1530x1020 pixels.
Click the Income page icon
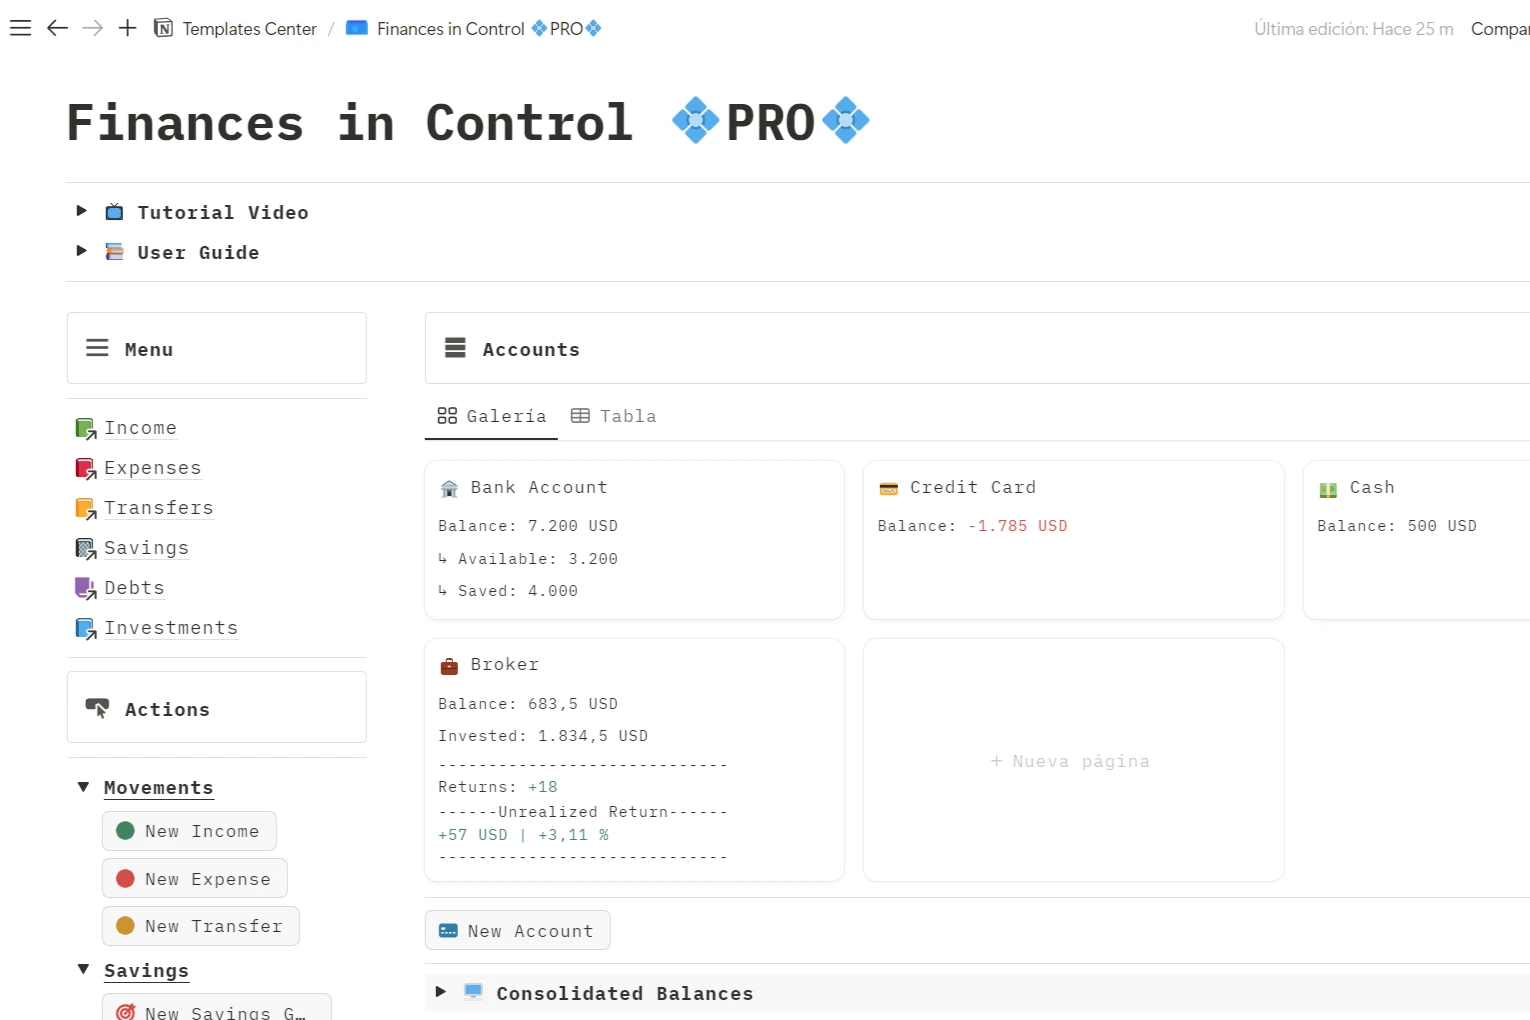pos(86,429)
